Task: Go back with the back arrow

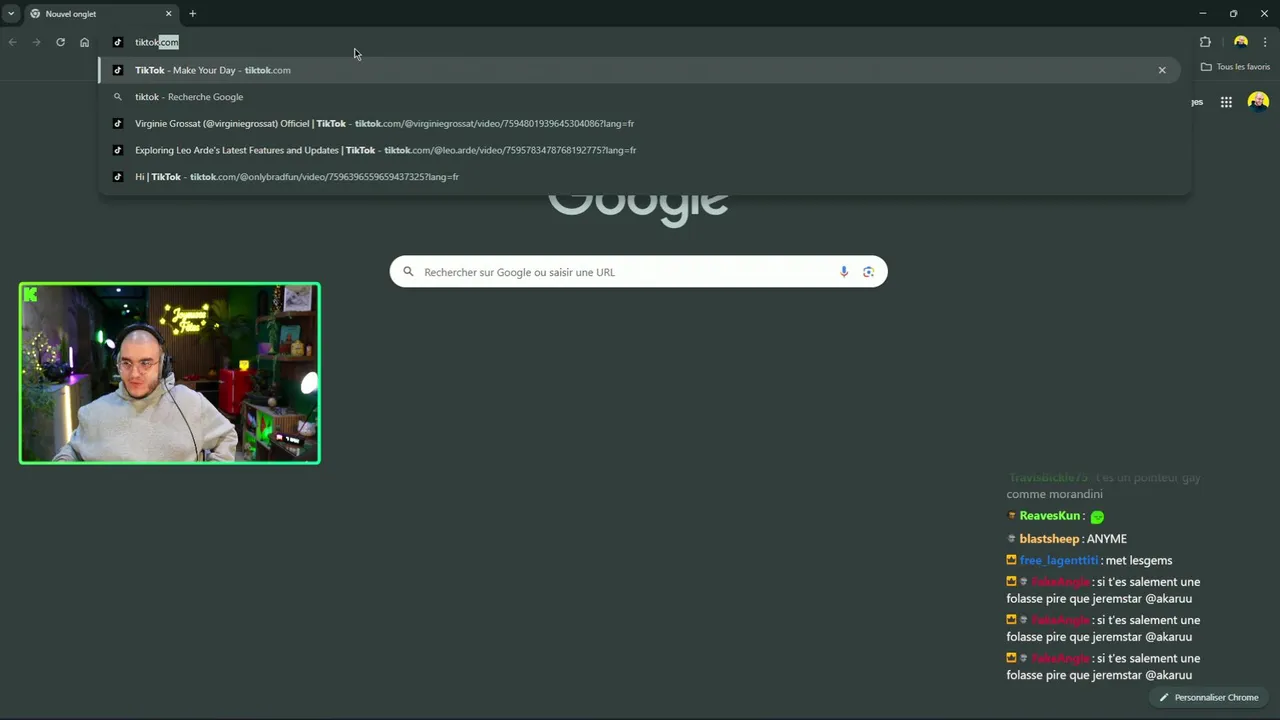Action: point(12,42)
